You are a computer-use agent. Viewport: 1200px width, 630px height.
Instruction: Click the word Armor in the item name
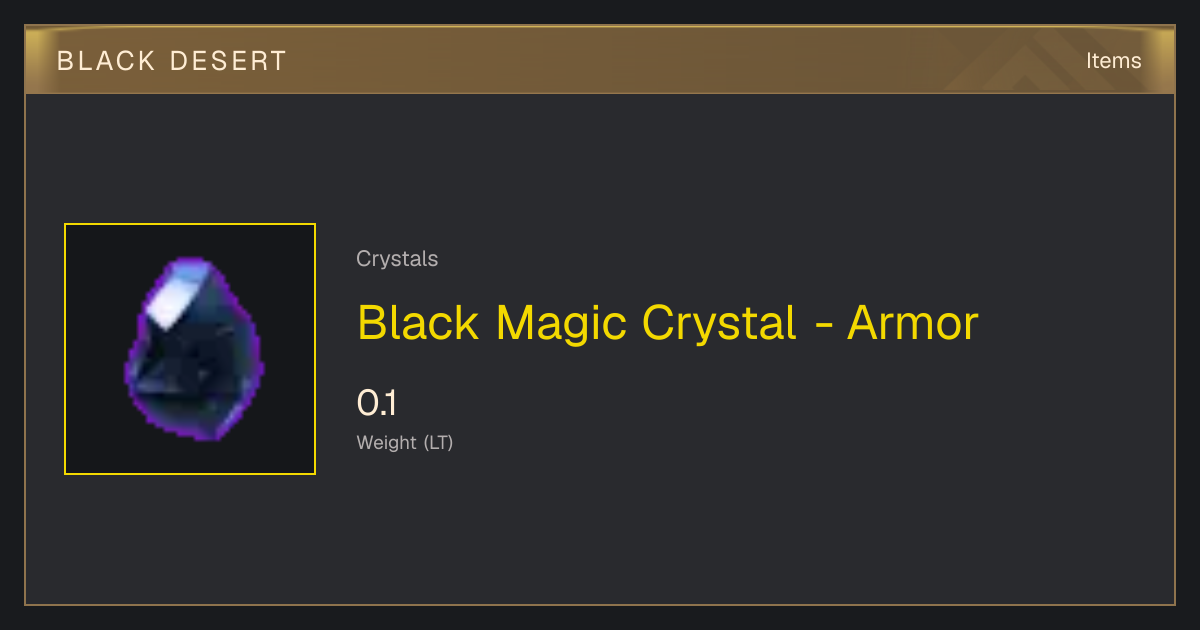tap(912, 323)
